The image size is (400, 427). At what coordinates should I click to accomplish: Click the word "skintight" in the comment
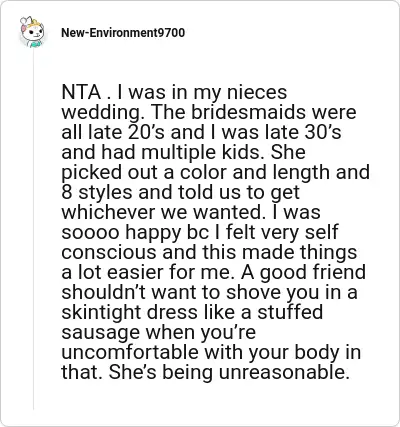click(101, 312)
